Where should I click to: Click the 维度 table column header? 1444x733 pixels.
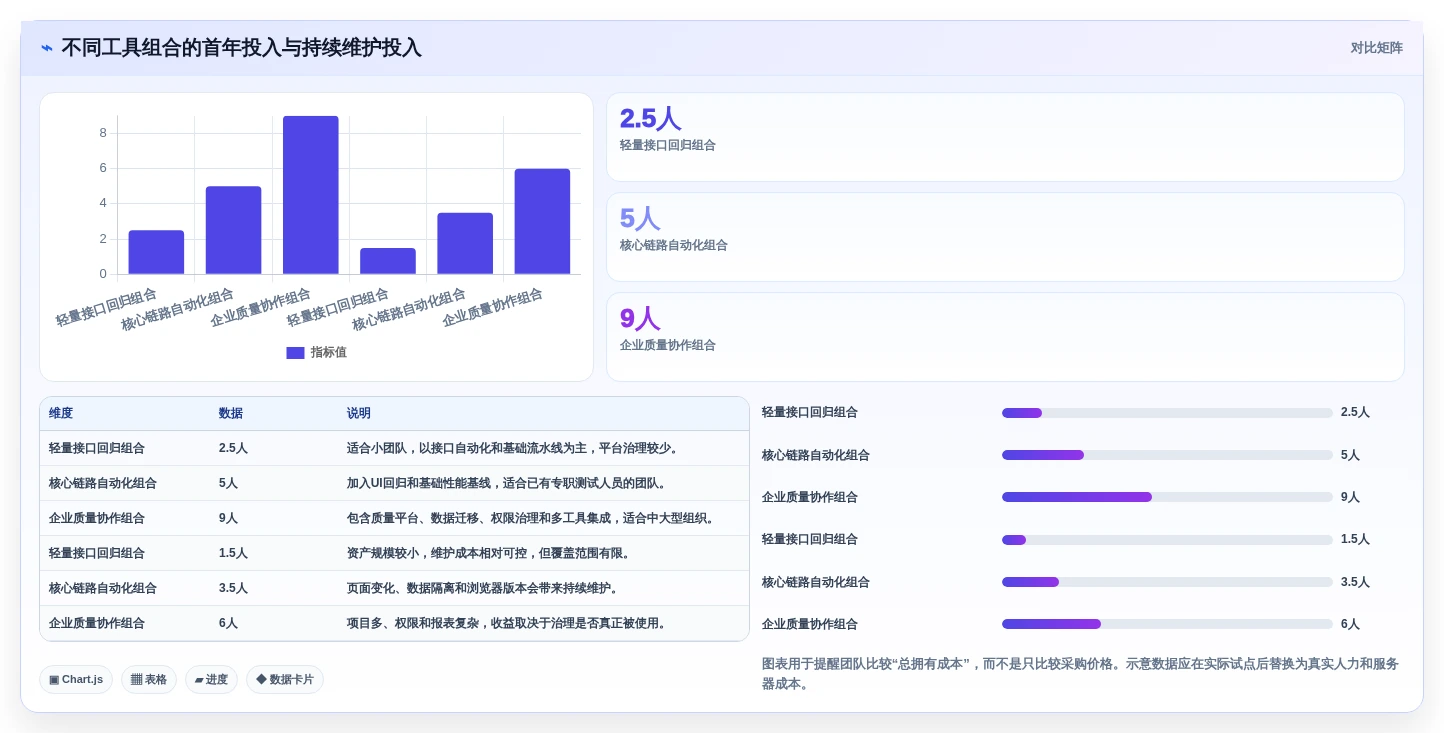61,414
